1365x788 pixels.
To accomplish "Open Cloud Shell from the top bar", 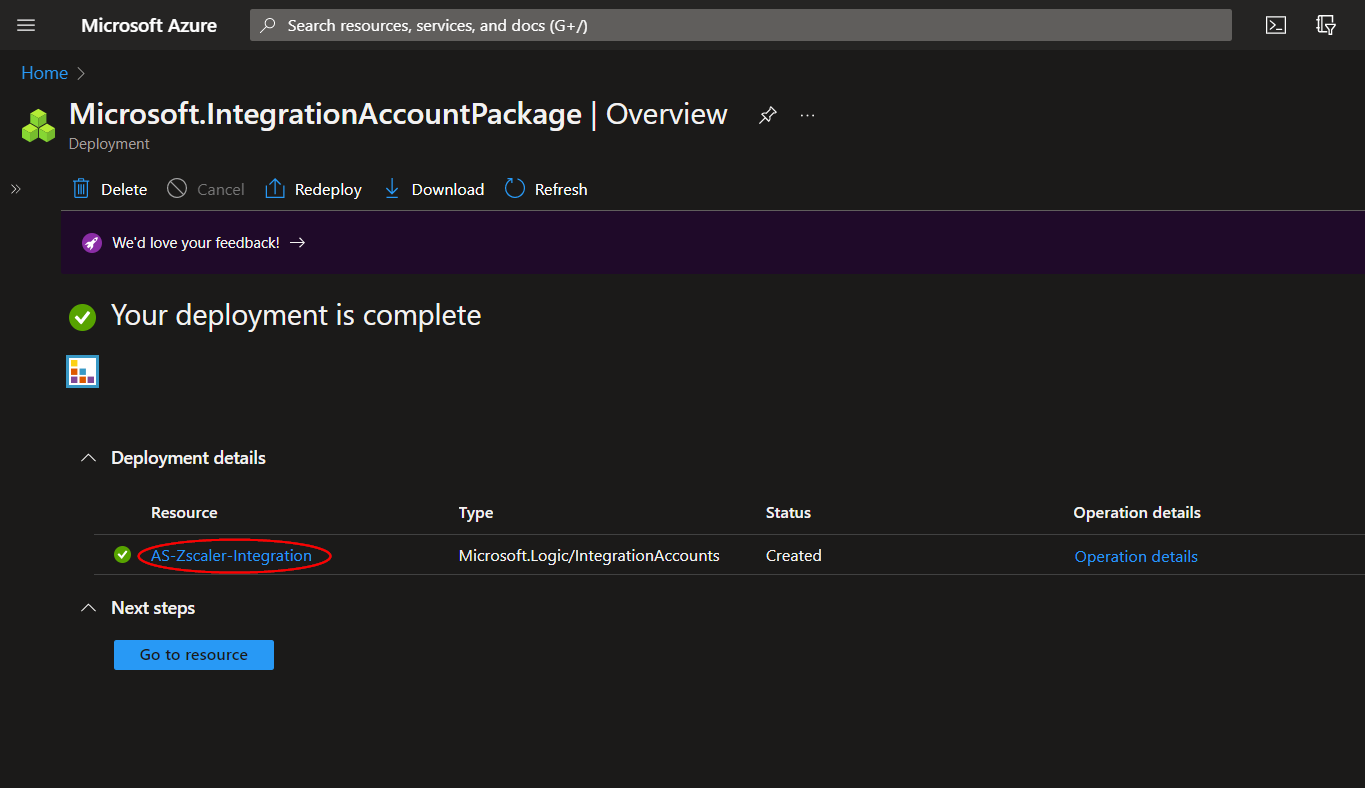I will pyautogui.click(x=1276, y=25).
